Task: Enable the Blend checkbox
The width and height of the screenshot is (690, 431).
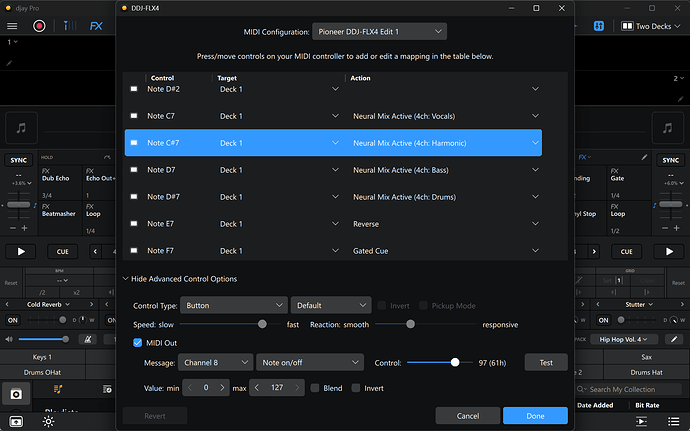Action: tap(315, 388)
